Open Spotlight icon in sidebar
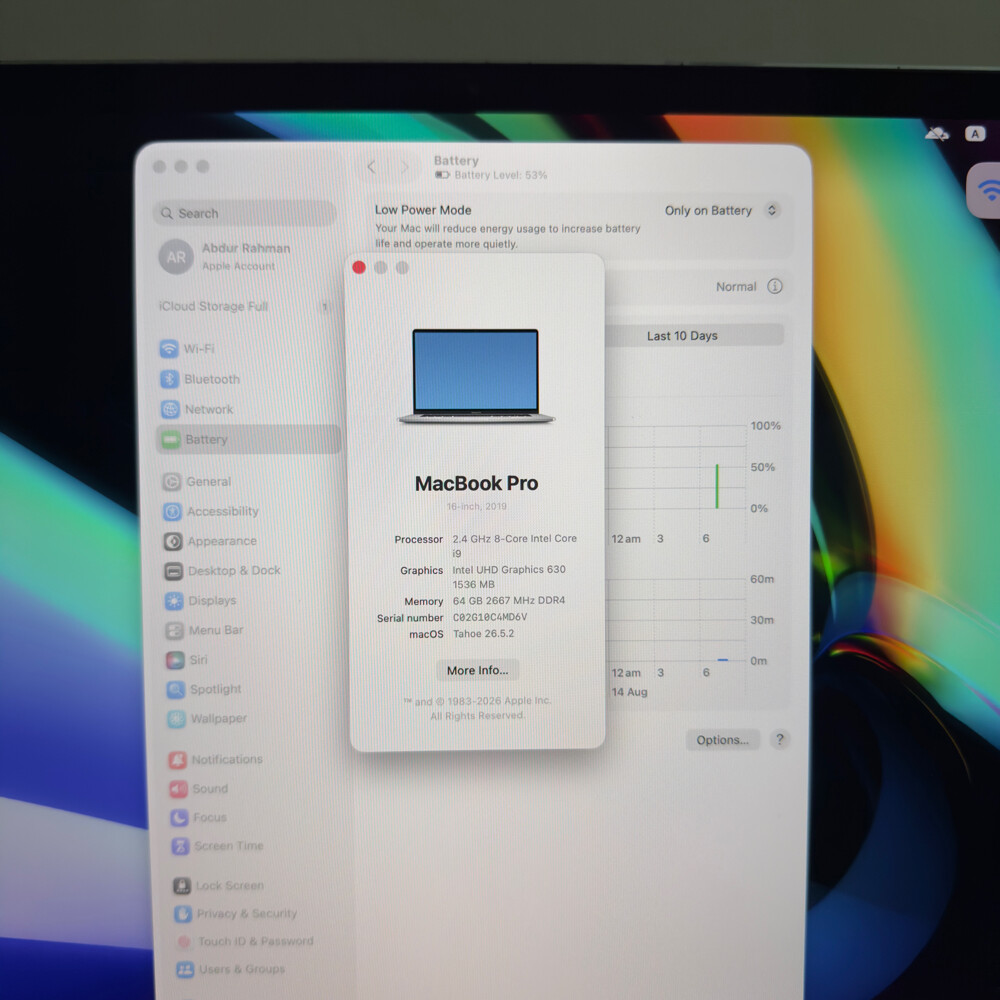The image size is (1000, 1000). pyautogui.click(x=177, y=689)
